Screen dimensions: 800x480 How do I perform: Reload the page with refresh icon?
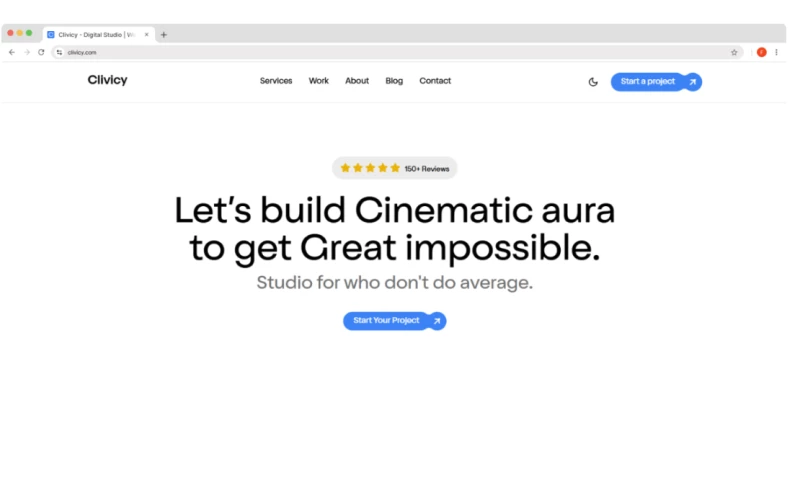[x=41, y=53]
